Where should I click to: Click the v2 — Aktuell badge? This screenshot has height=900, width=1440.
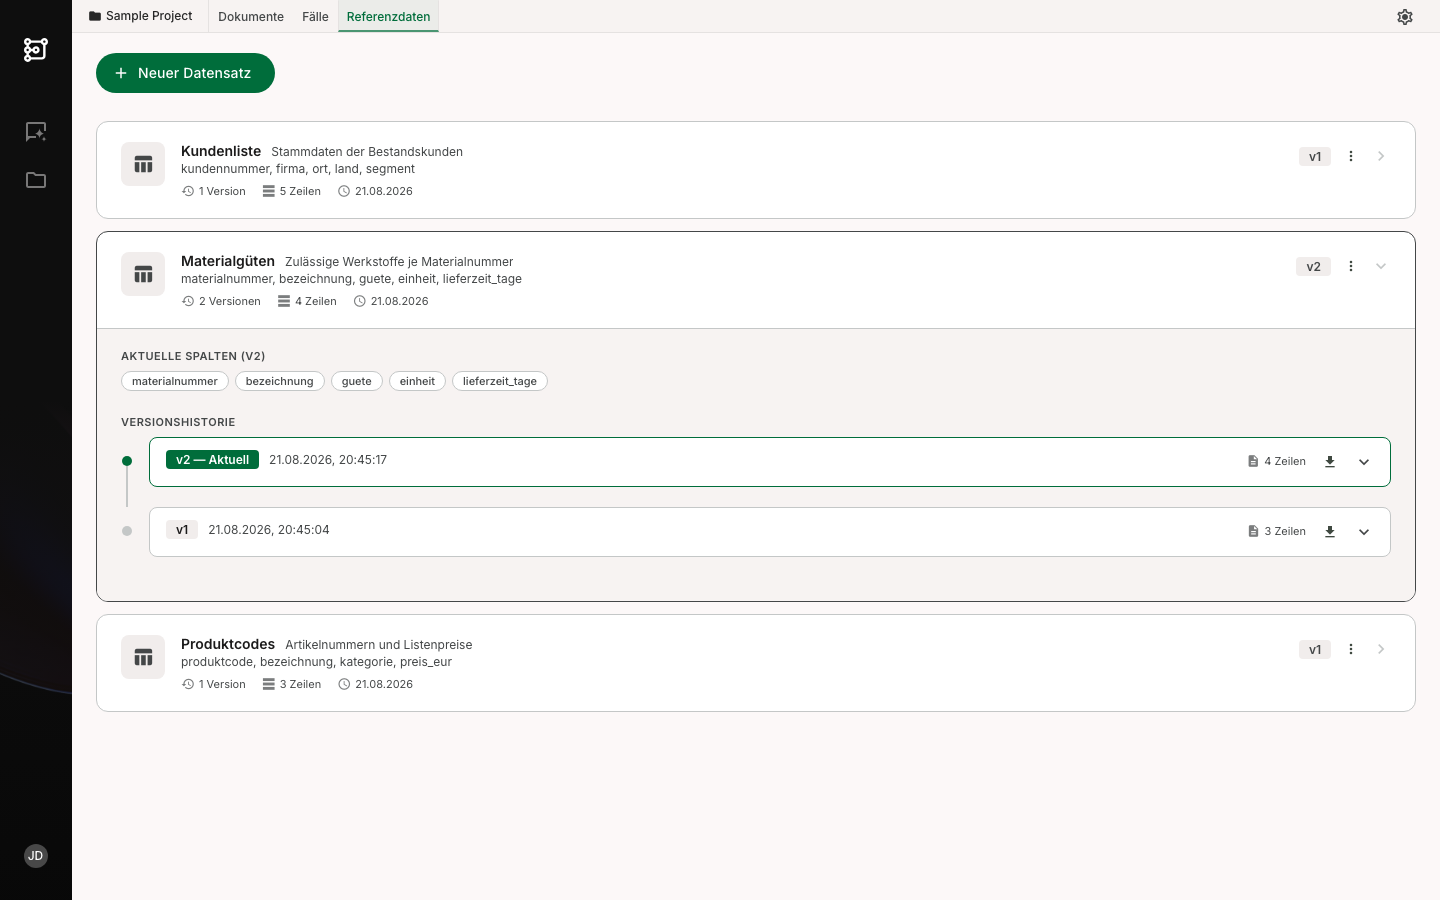coord(212,460)
